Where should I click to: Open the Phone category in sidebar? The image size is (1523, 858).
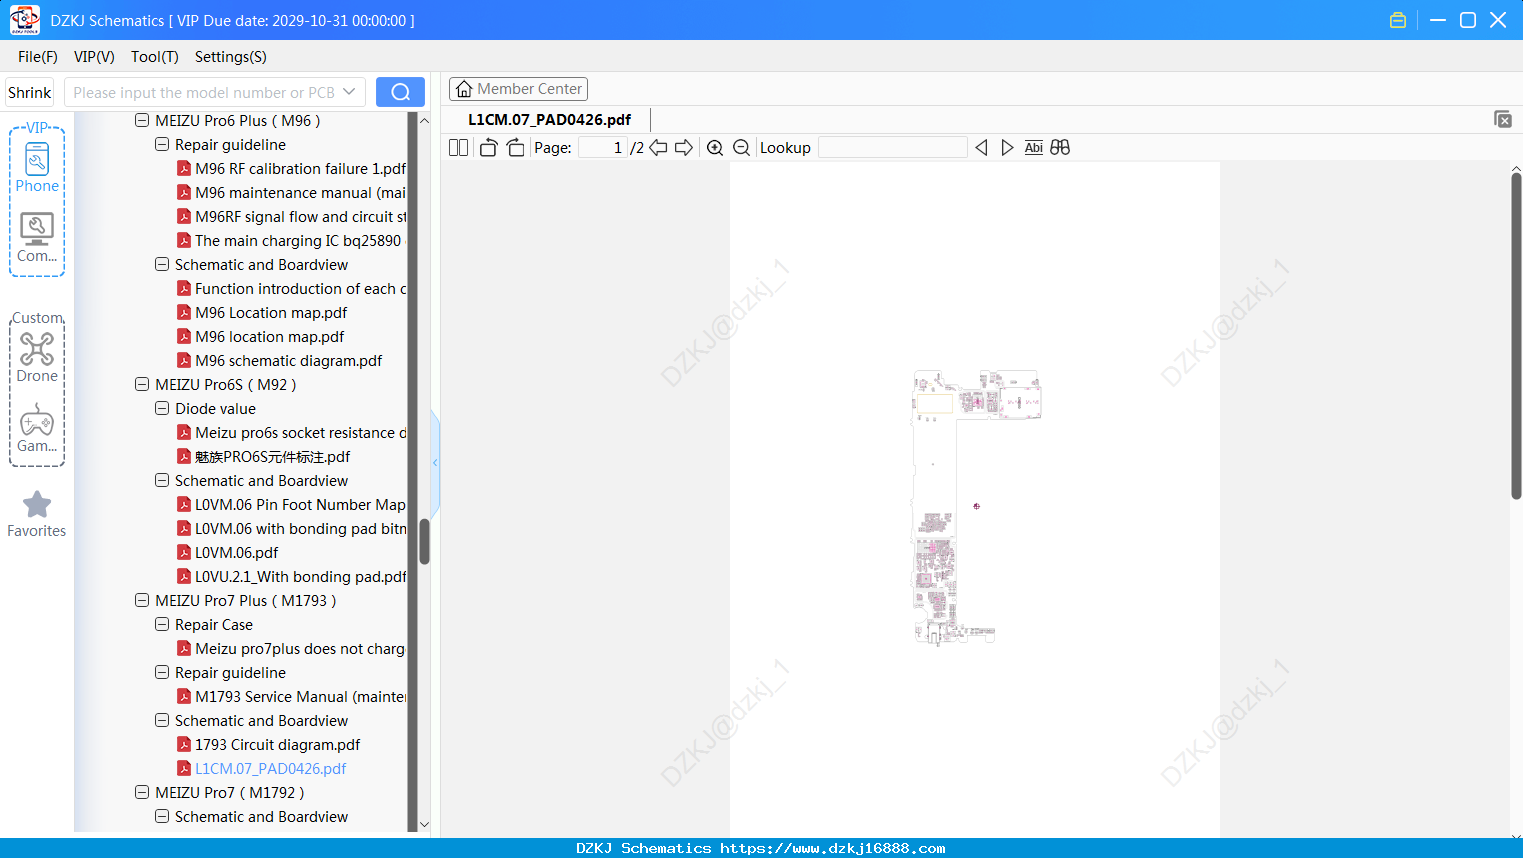click(37, 168)
